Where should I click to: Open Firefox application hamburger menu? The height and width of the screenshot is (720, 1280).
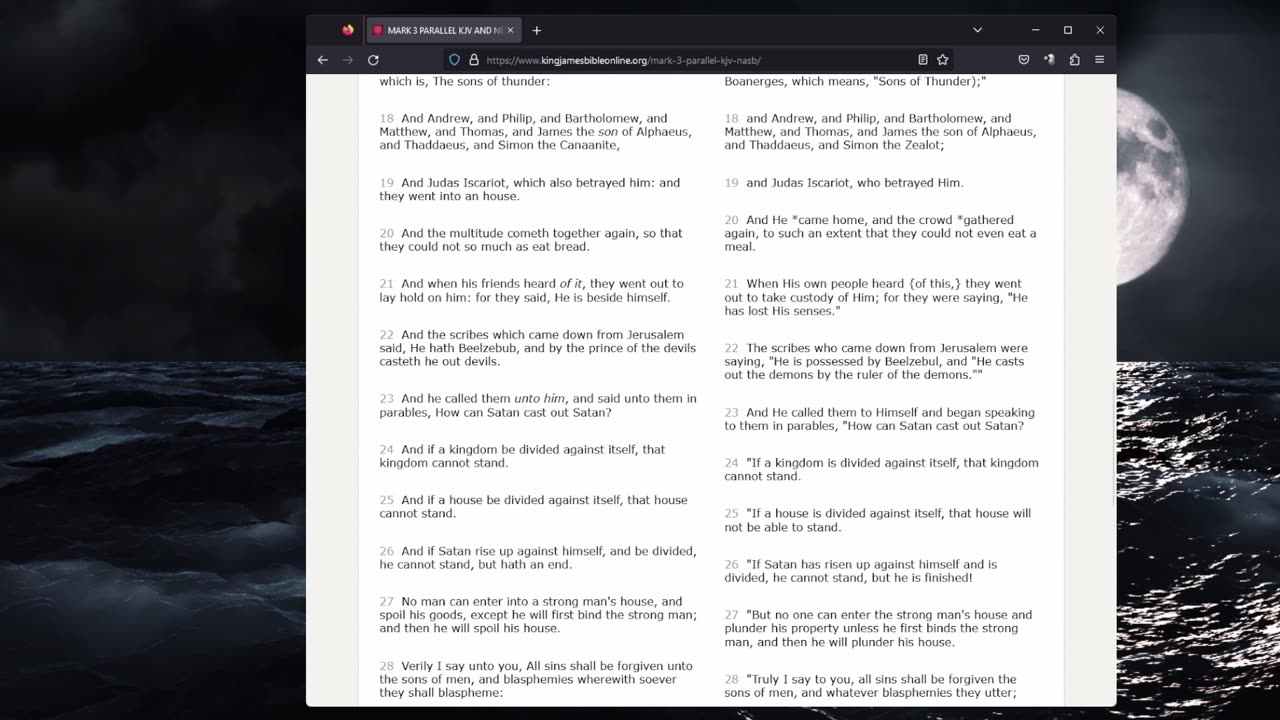pyautogui.click(x=1099, y=60)
